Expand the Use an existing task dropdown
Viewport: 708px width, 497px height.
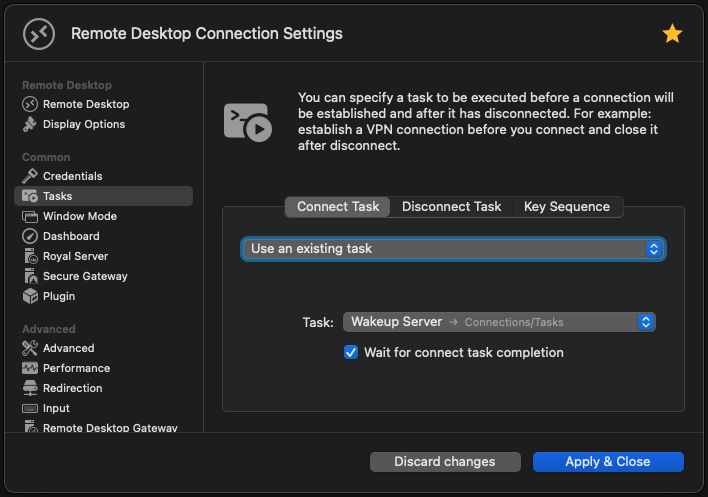click(x=453, y=248)
